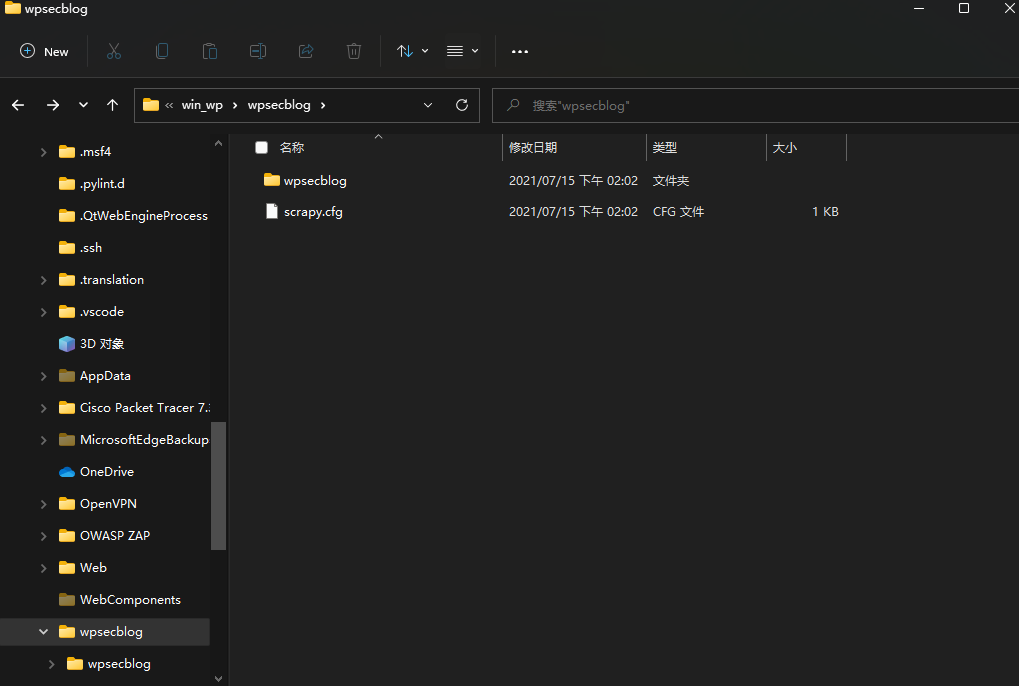The width and height of the screenshot is (1019, 686).
Task: Expand the OpenVPN tree folder
Action: pos(44,504)
